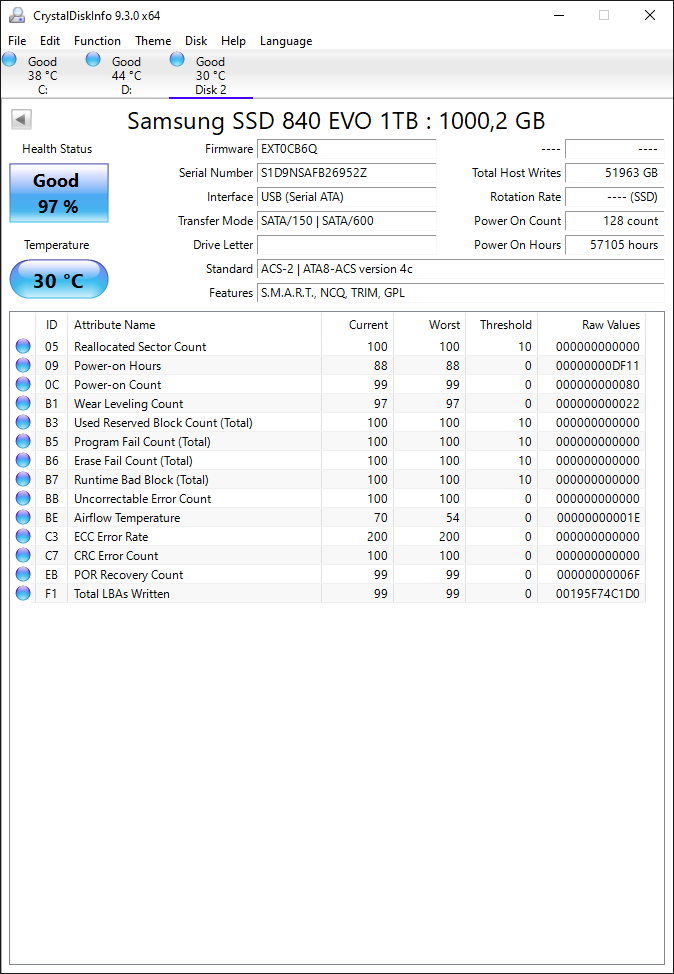Viewport: 674px width, 974px height.
Task: Click status orb for ECC Error Rate
Action: (23, 536)
